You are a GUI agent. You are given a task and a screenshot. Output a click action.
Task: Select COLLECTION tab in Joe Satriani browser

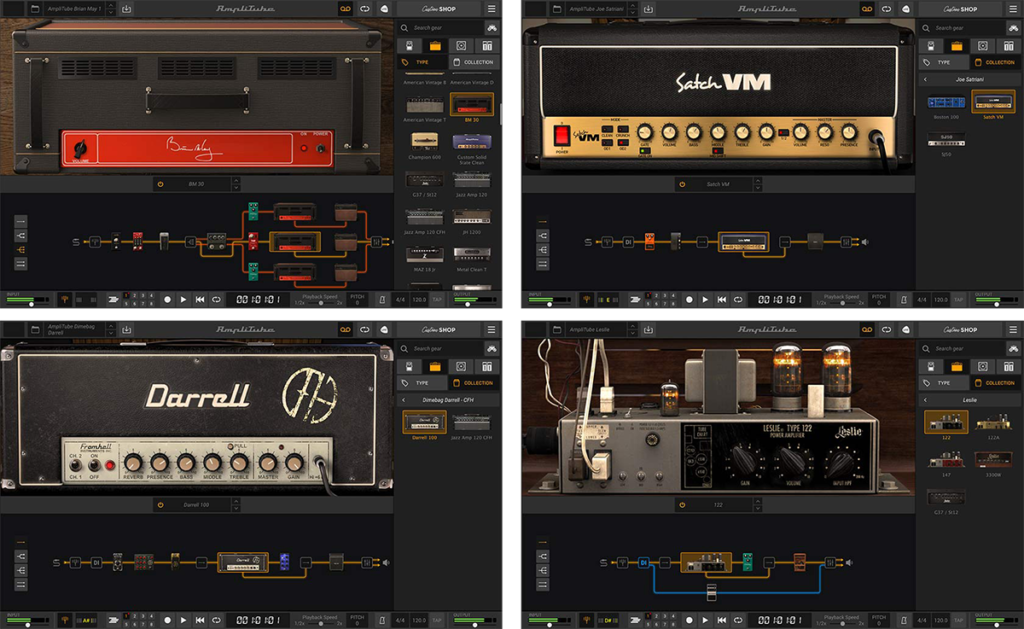click(x=995, y=62)
